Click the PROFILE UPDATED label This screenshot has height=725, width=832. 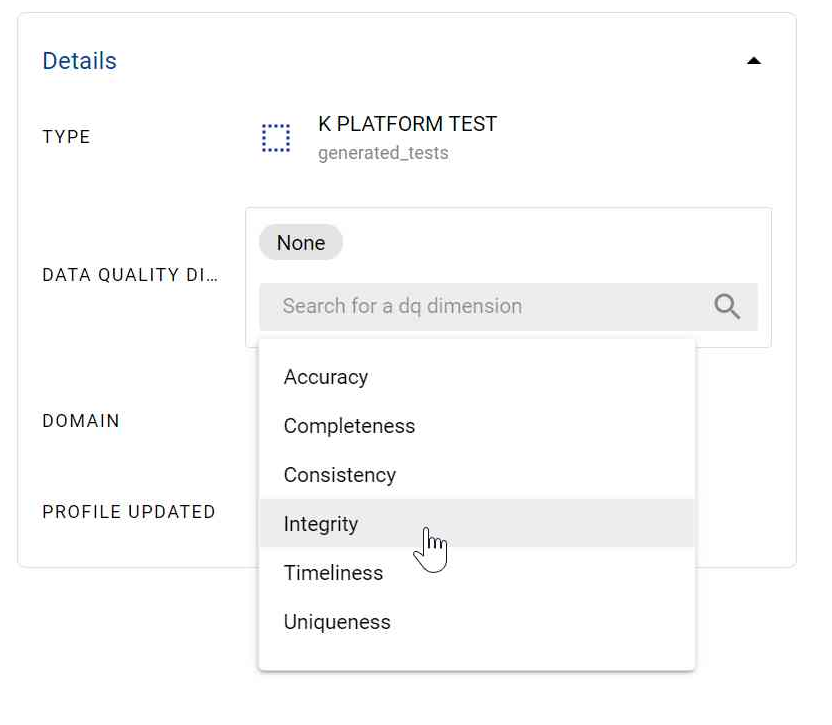tap(129, 512)
